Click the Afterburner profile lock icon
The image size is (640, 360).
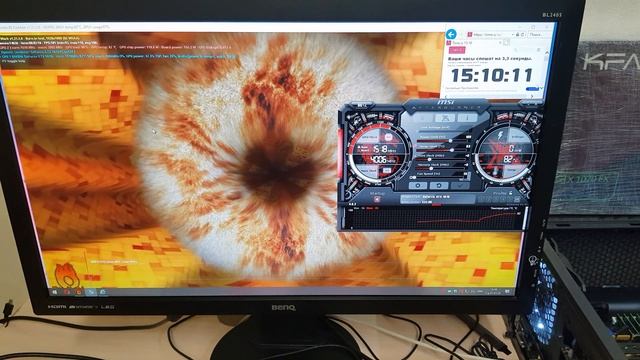(510, 193)
